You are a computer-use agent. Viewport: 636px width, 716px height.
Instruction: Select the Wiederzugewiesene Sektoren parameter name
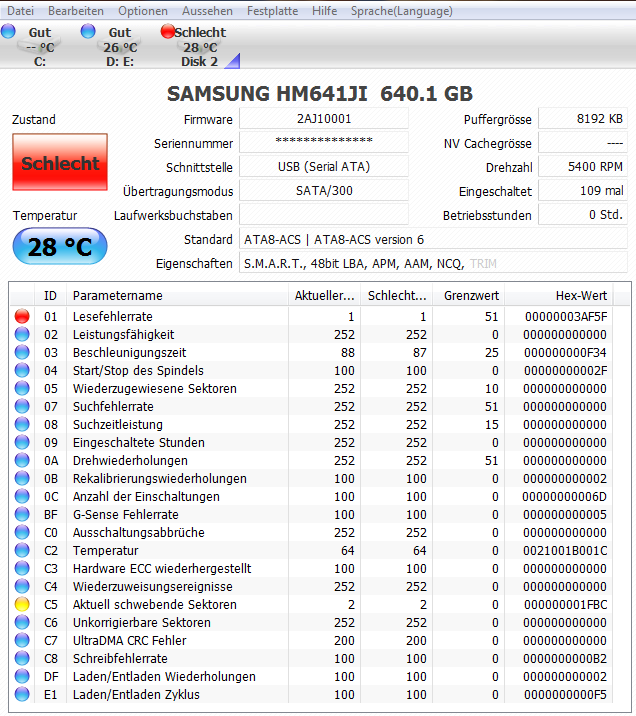coord(155,389)
